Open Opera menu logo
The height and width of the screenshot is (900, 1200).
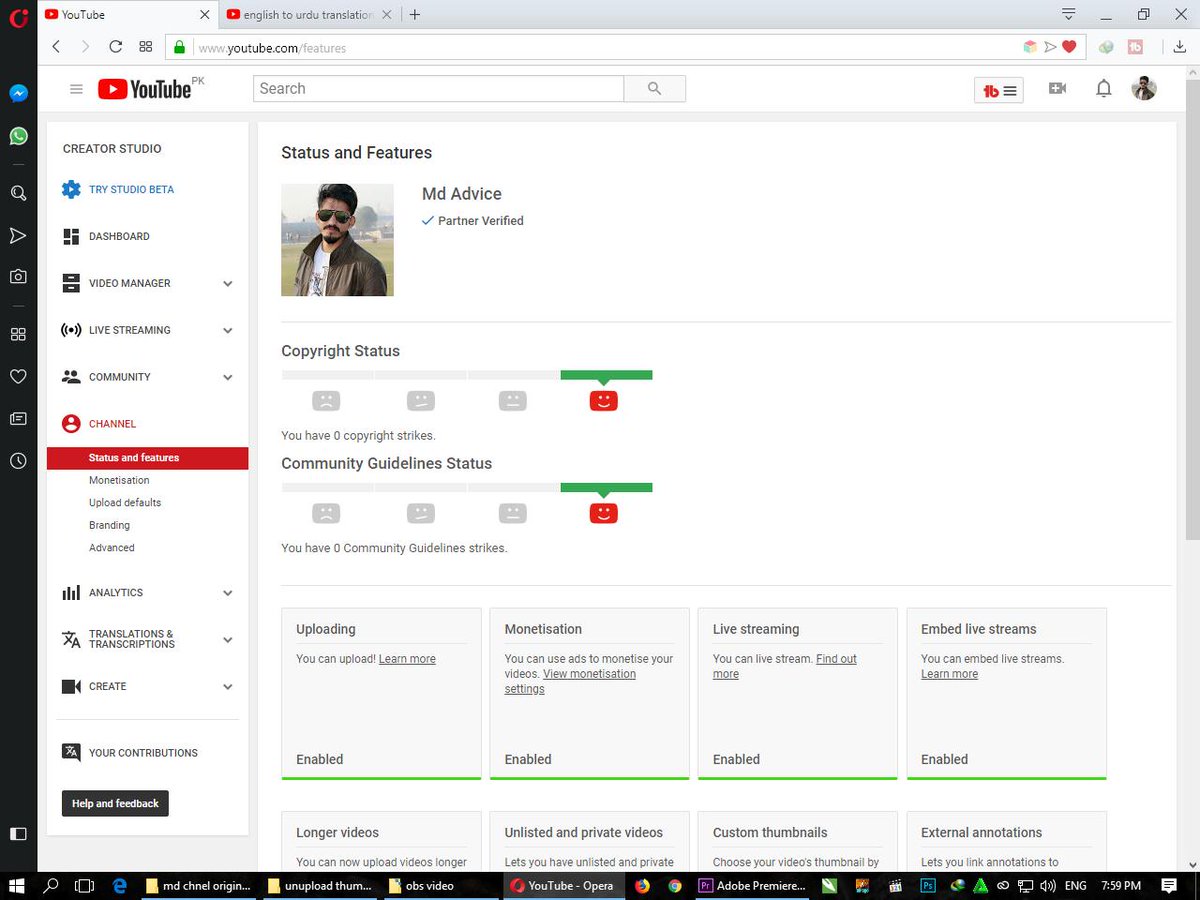pos(19,16)
